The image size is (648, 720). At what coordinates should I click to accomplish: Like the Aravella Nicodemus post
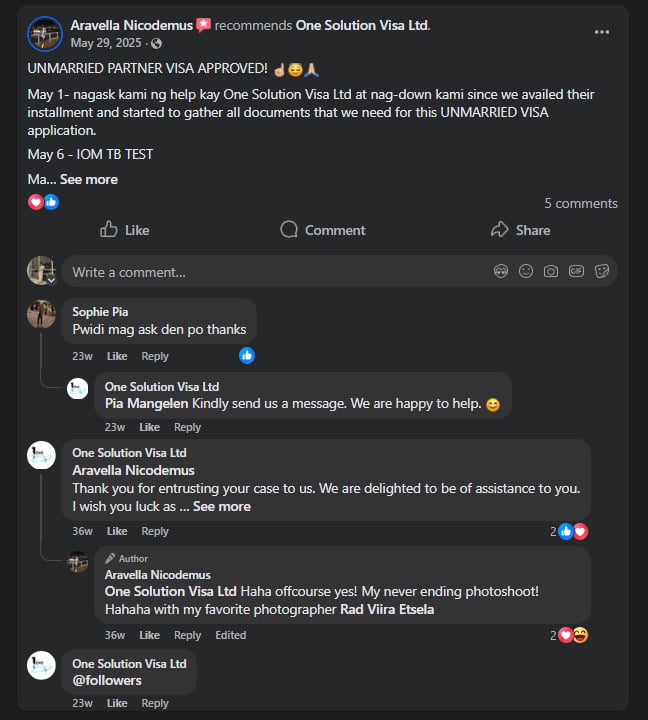click(124, 230)
